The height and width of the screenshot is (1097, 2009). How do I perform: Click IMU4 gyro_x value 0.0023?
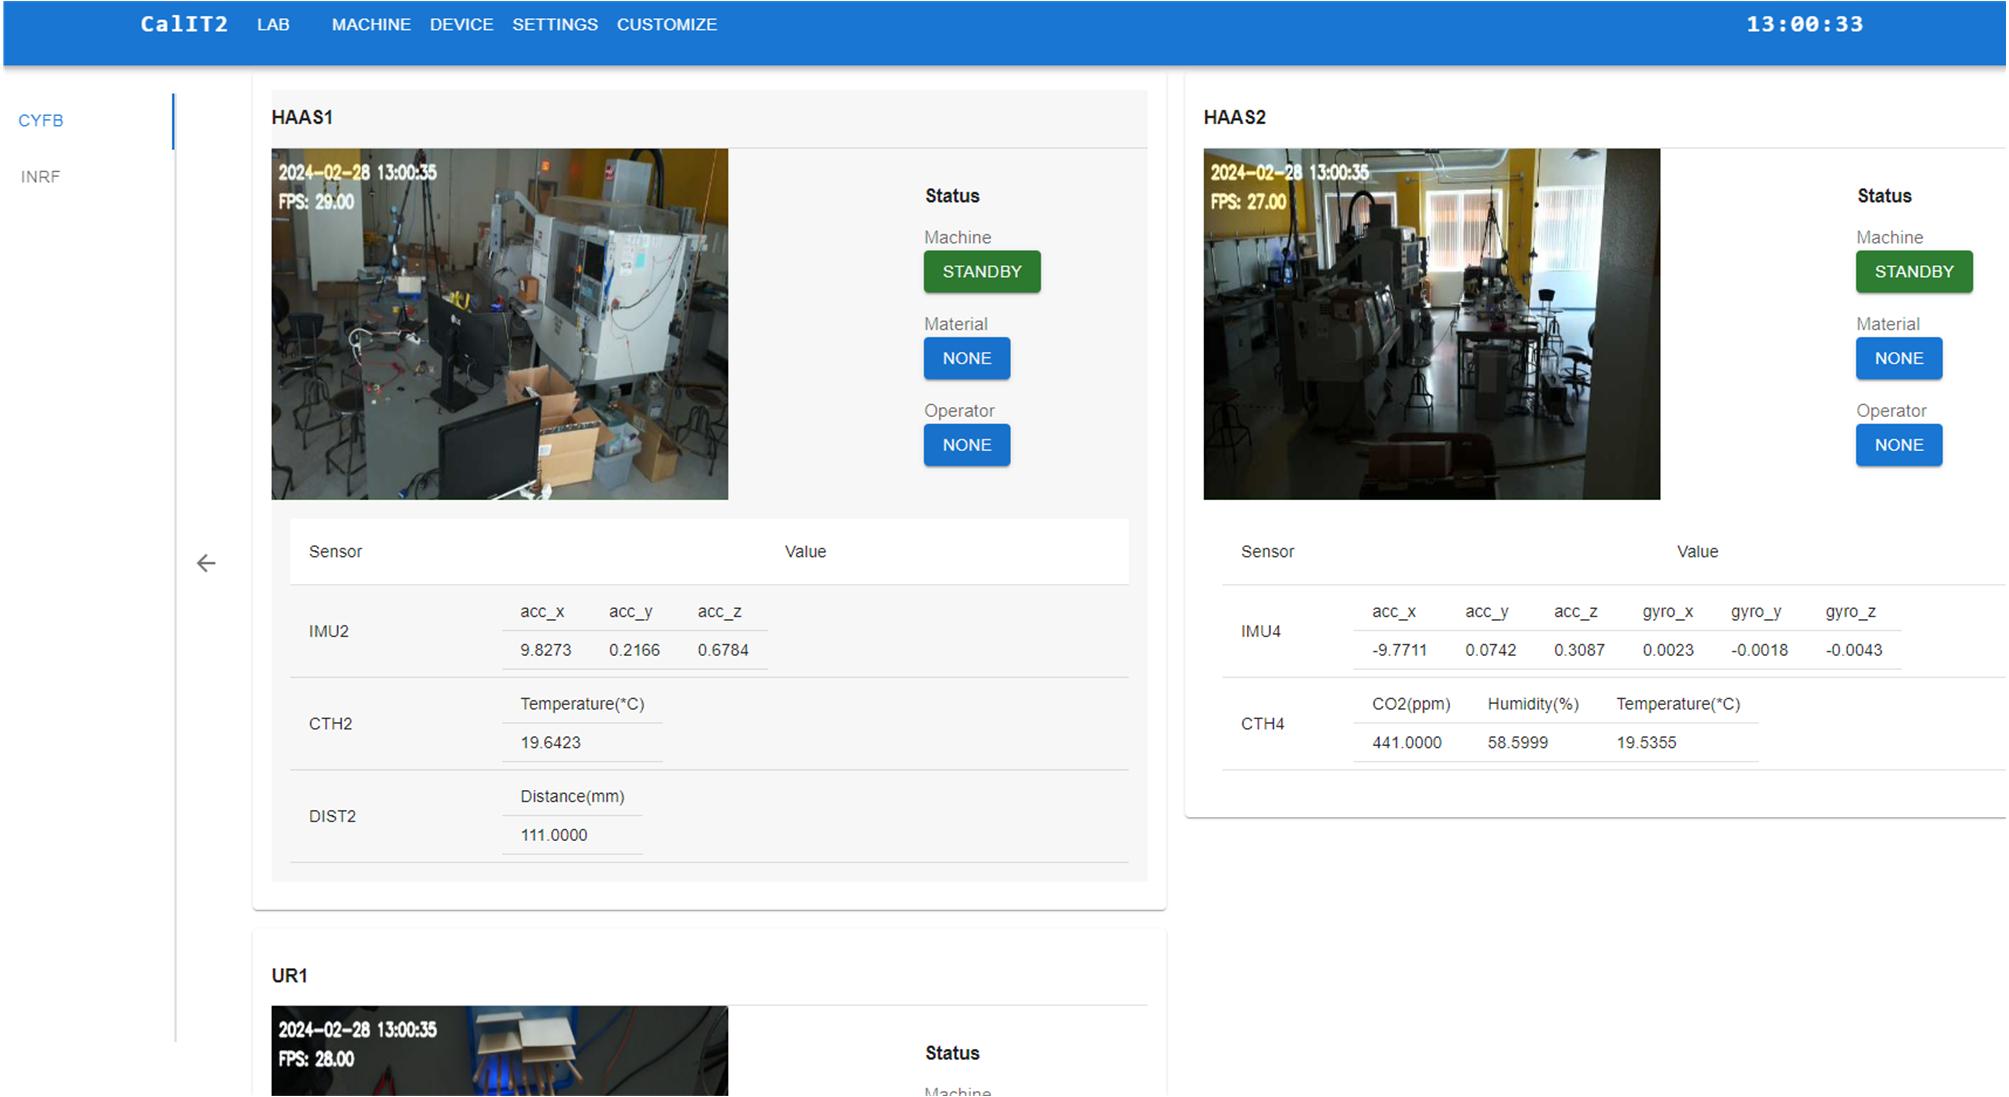click(1669, 651)
